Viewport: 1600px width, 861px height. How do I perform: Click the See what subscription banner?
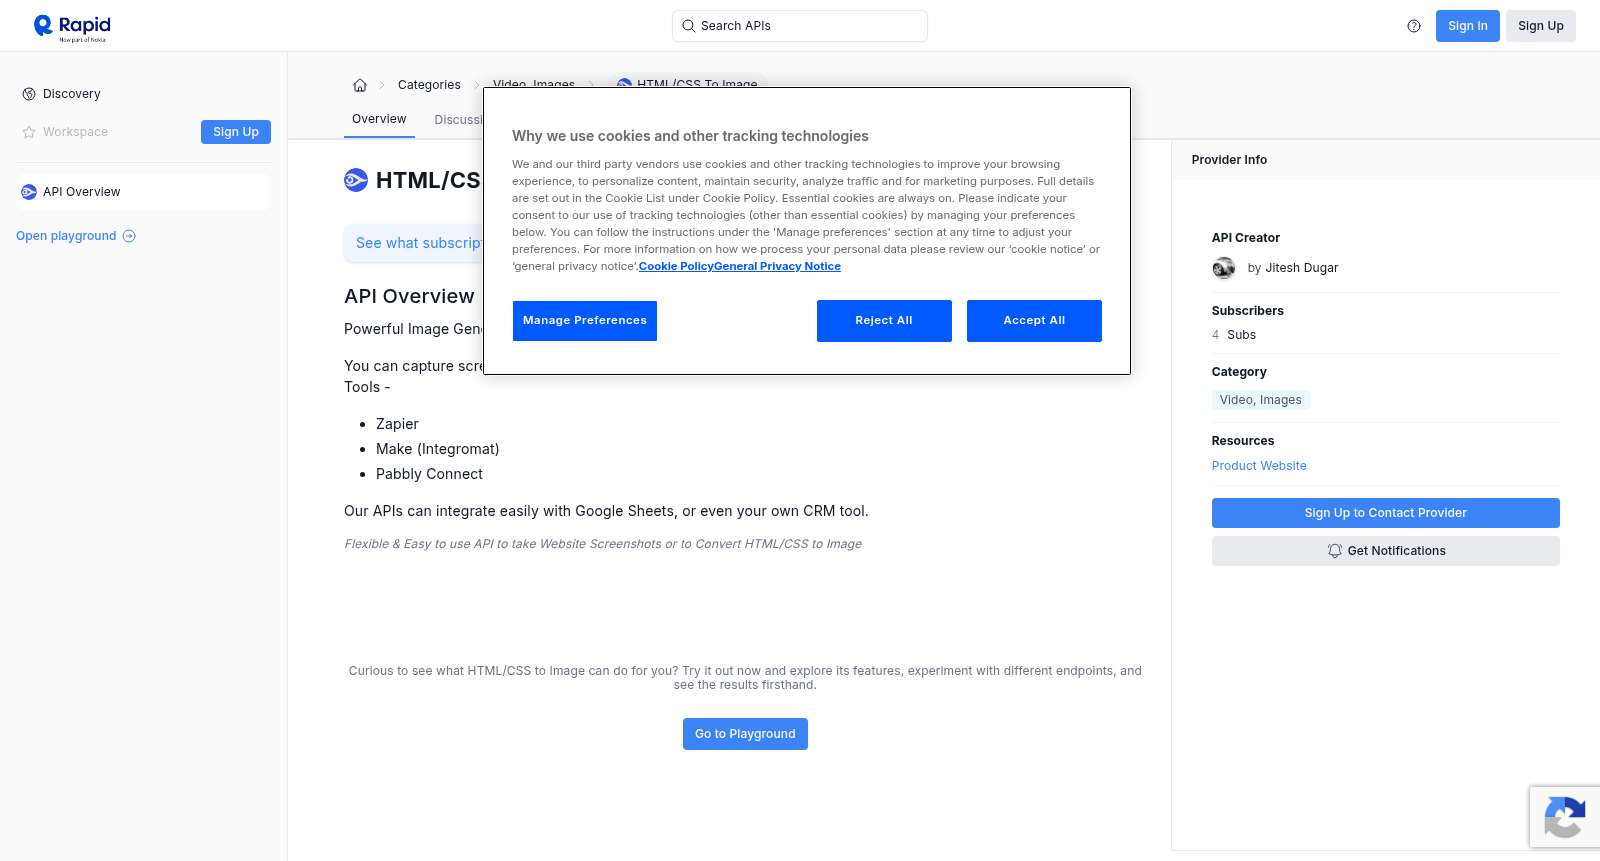414,243
